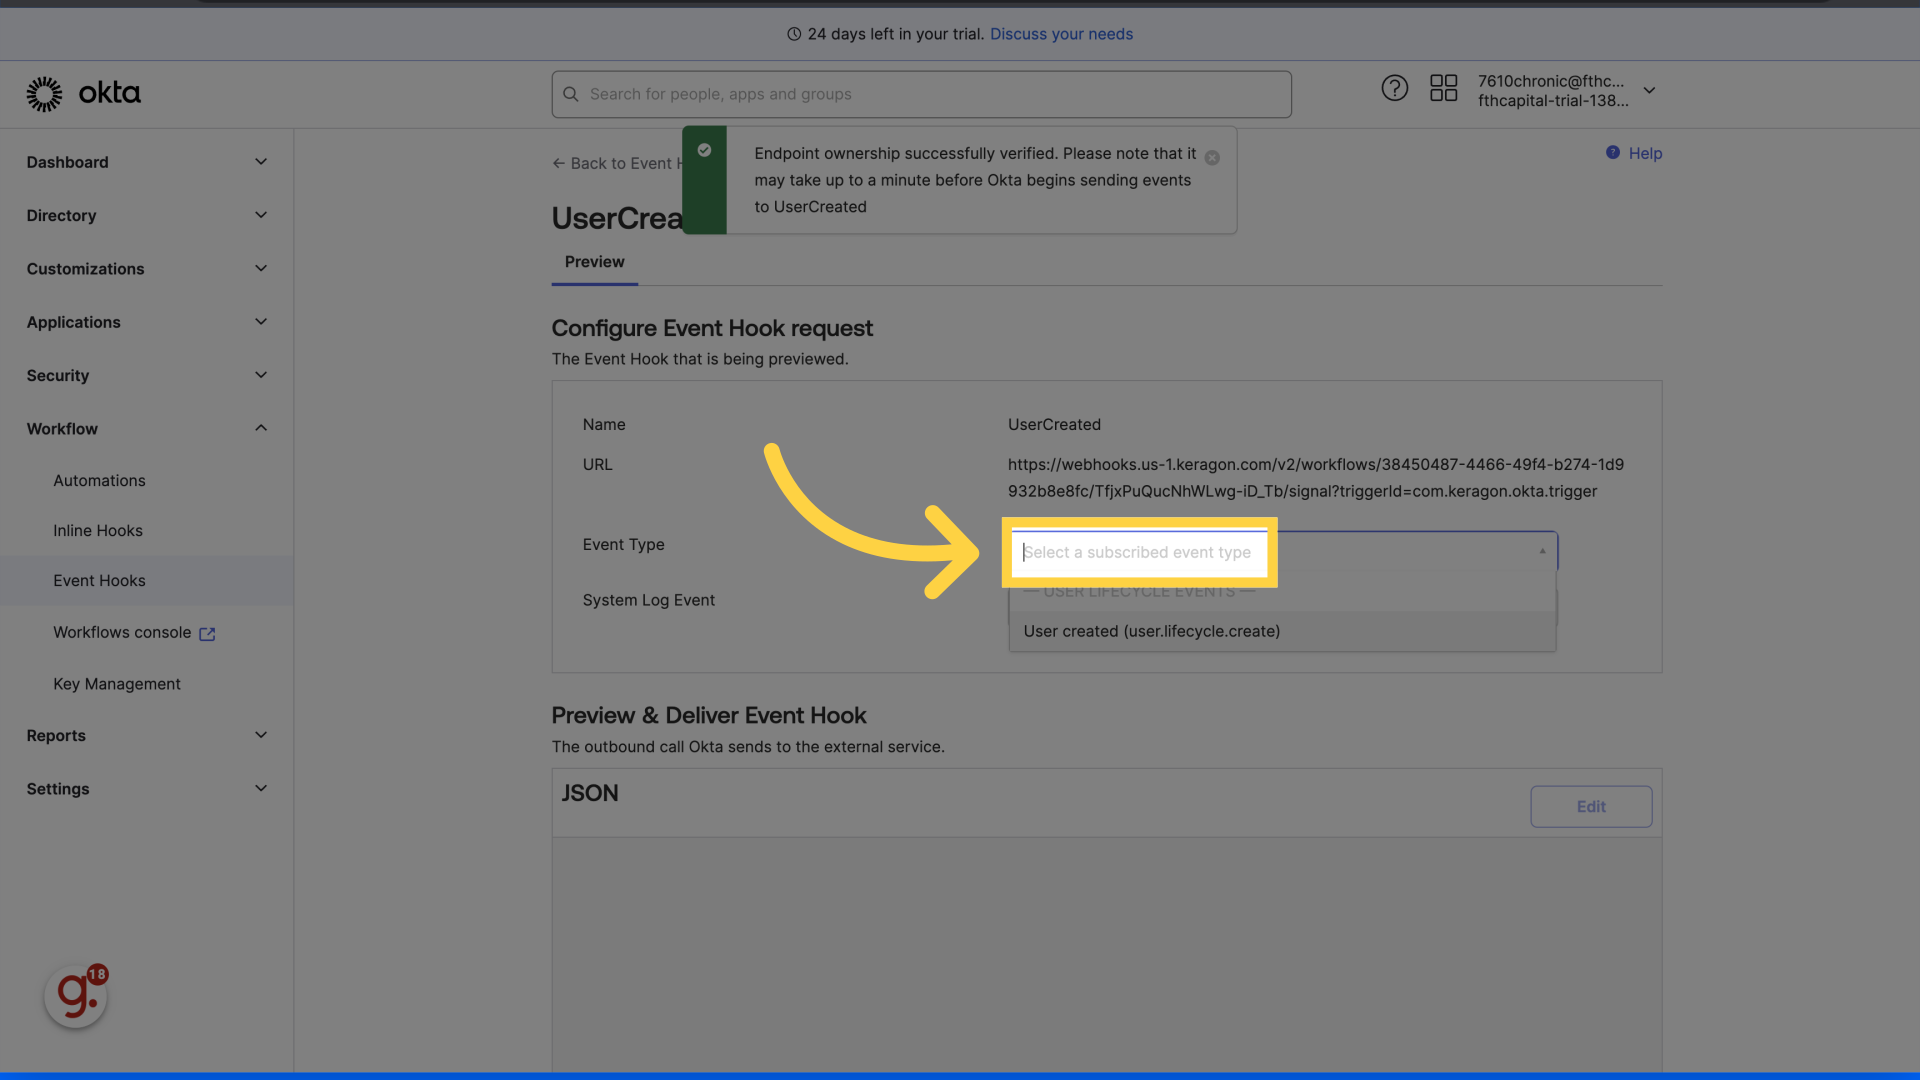
Task: Open the help question mark icon
Action: 1394,88
